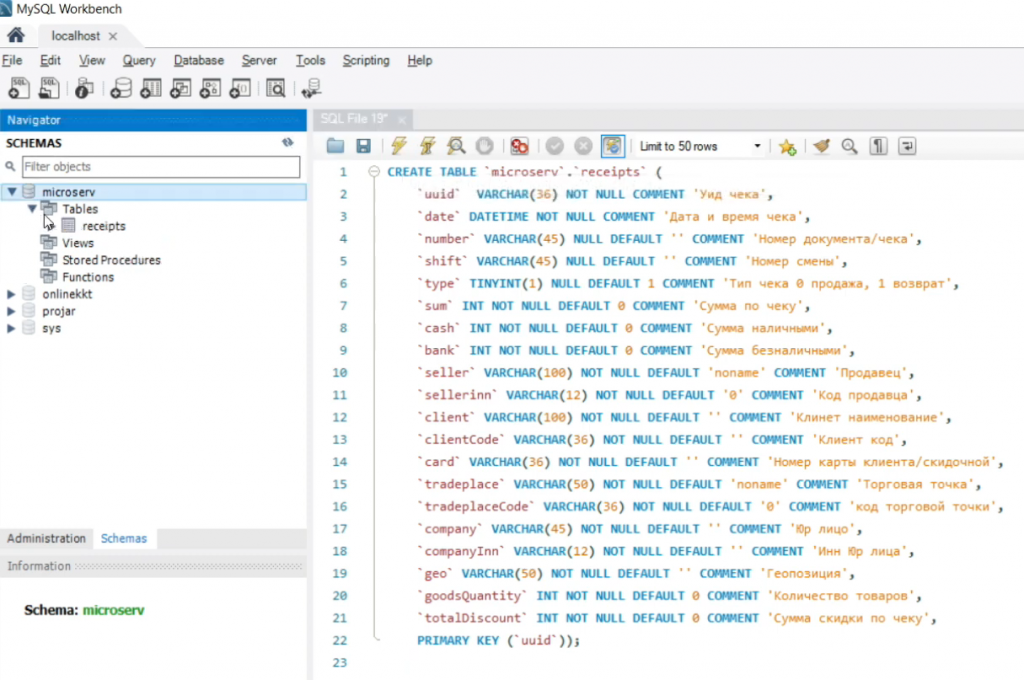The image size is (1024, 680).
Task: Save the script to file
Action: (364, 146)
